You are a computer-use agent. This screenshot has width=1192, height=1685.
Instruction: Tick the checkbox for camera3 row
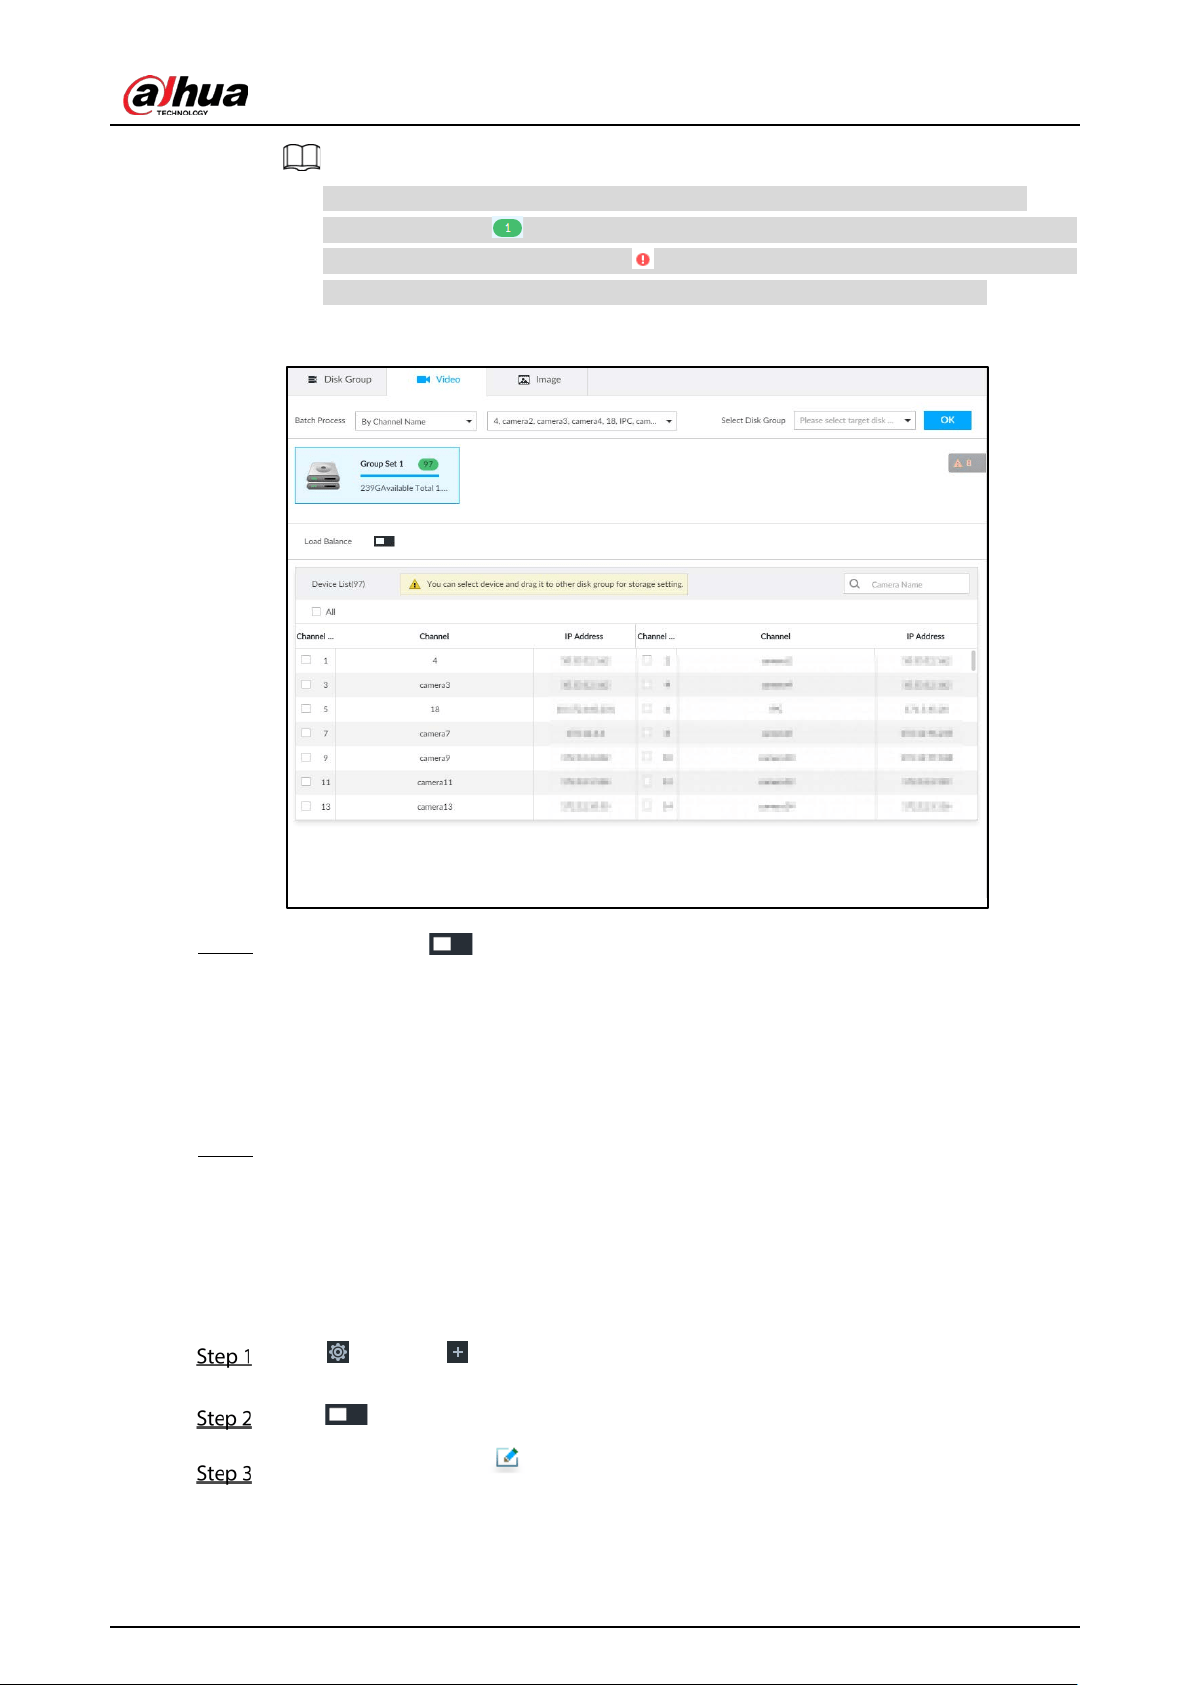tap(306, 685)
